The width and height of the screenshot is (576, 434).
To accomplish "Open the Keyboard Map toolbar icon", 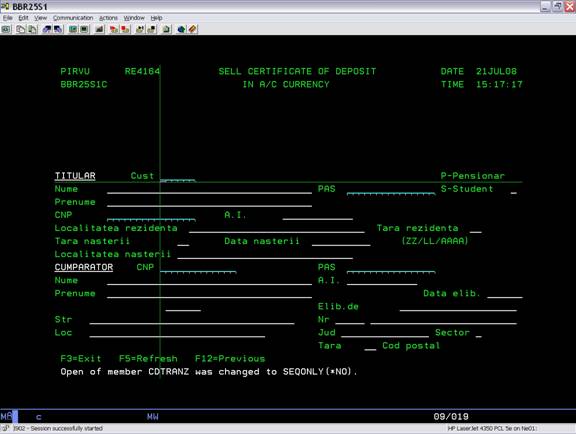I will click(x=100, y=29).
